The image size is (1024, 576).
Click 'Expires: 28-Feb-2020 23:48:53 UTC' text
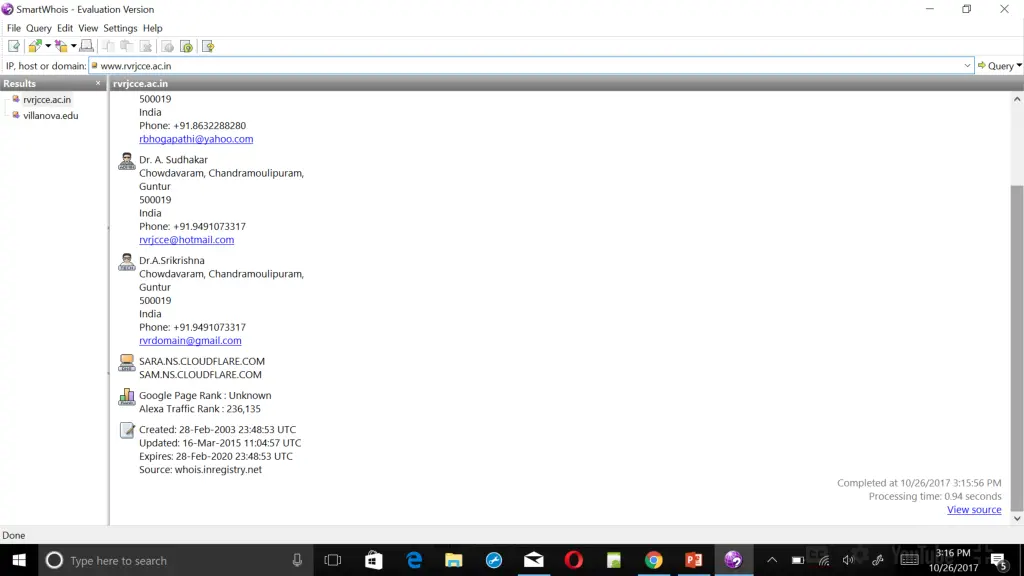[216, 456]
